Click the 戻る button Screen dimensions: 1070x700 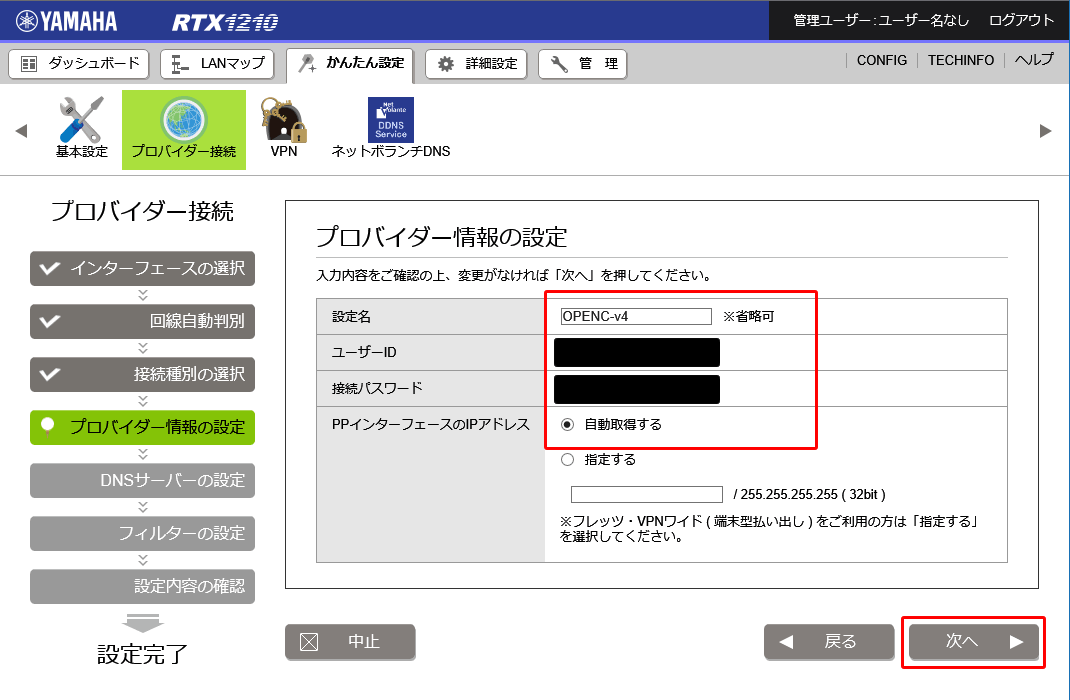[x=829, y=642]
